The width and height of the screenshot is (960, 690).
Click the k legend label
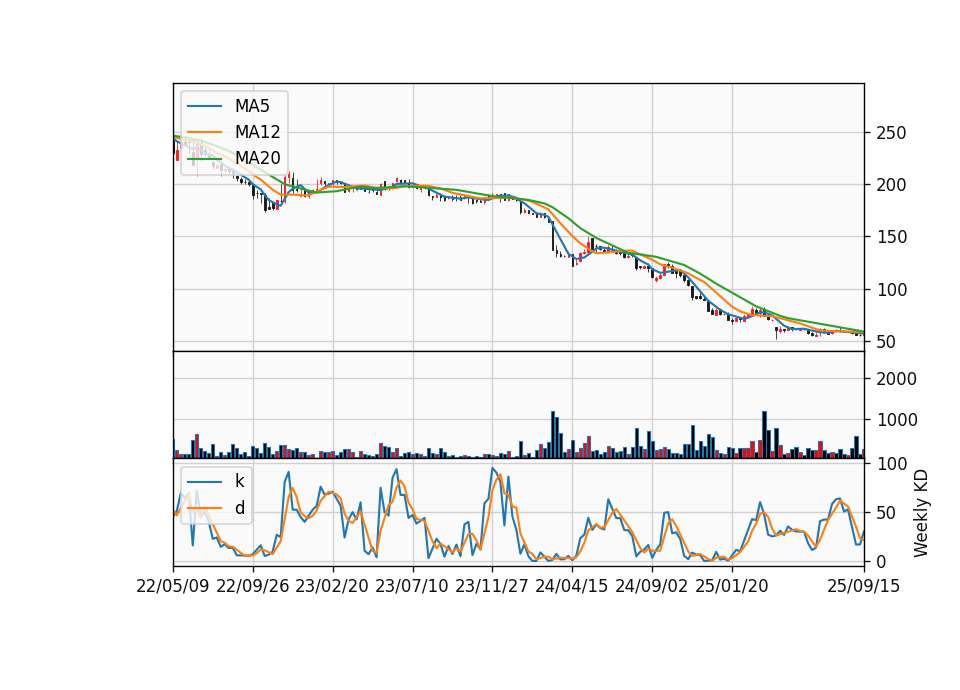click(x=239, y=481)
